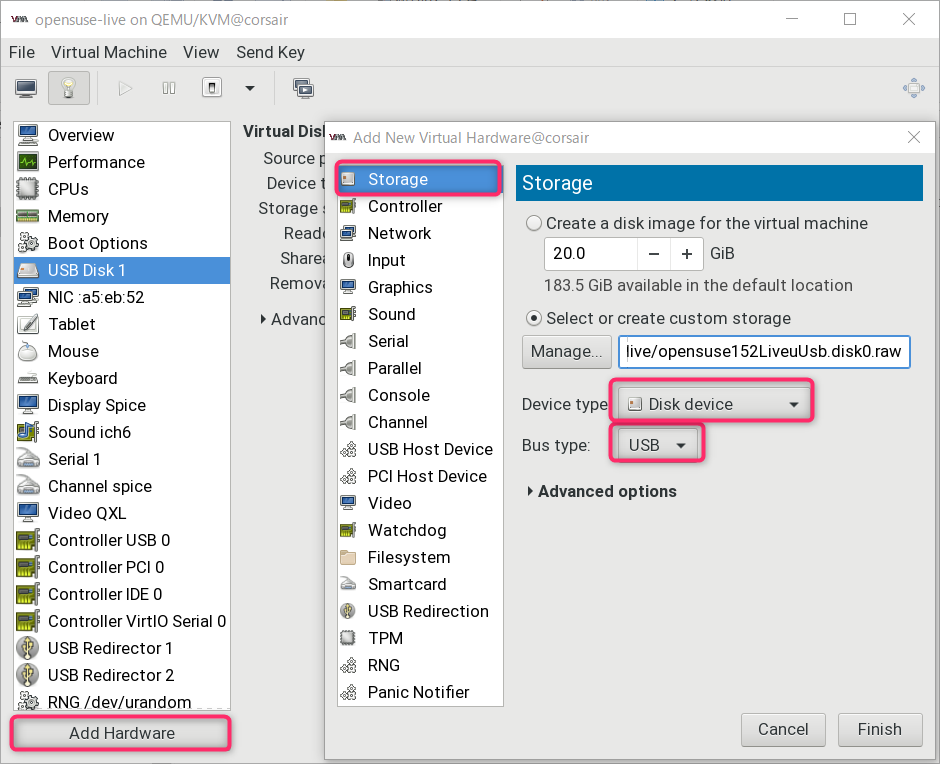Click the fullscreen icon in the toolbar
Image resolution: width=940 pixels, height=764 pixels.
point(914,88)
